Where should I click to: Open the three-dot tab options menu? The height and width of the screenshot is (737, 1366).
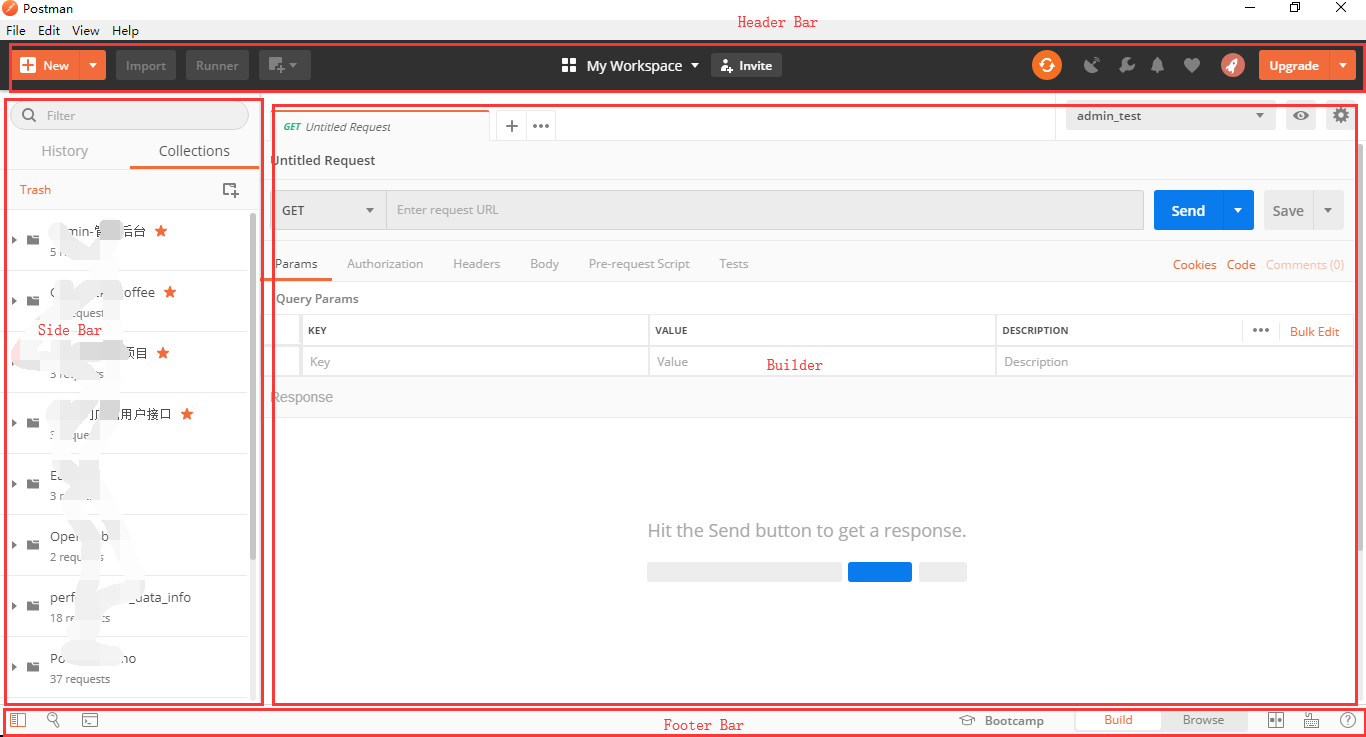tap(541, 126)
